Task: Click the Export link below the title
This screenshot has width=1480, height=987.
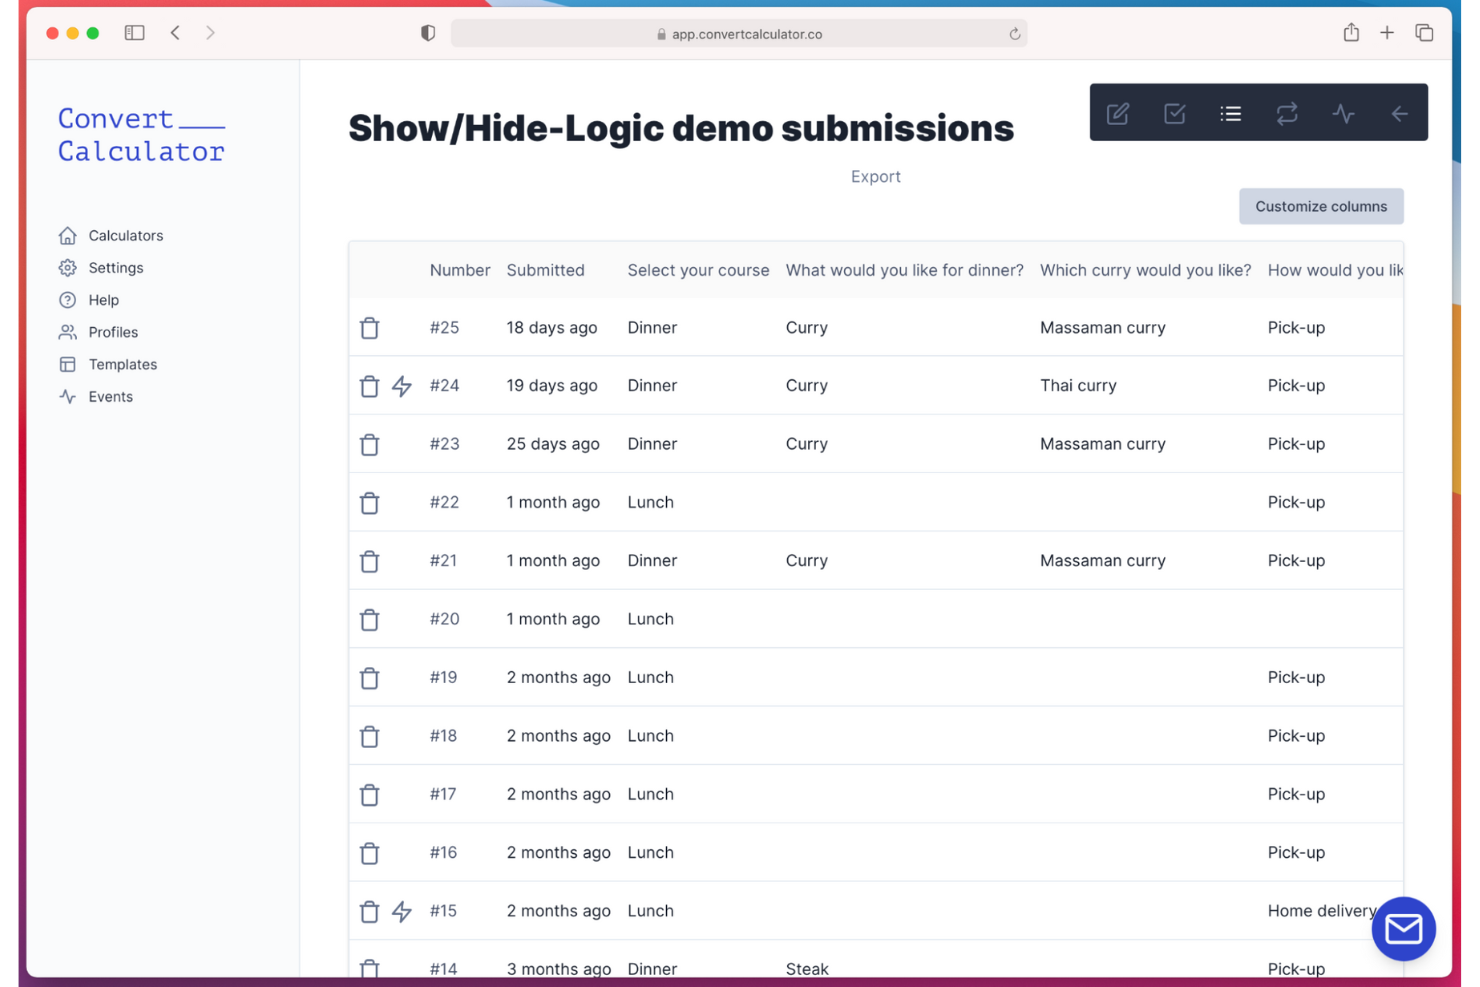Action: click(875, 176)
